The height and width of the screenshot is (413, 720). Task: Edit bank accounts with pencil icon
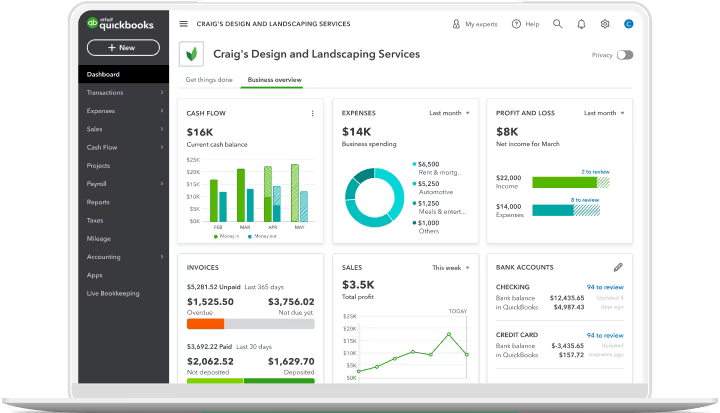pos(618,267)
